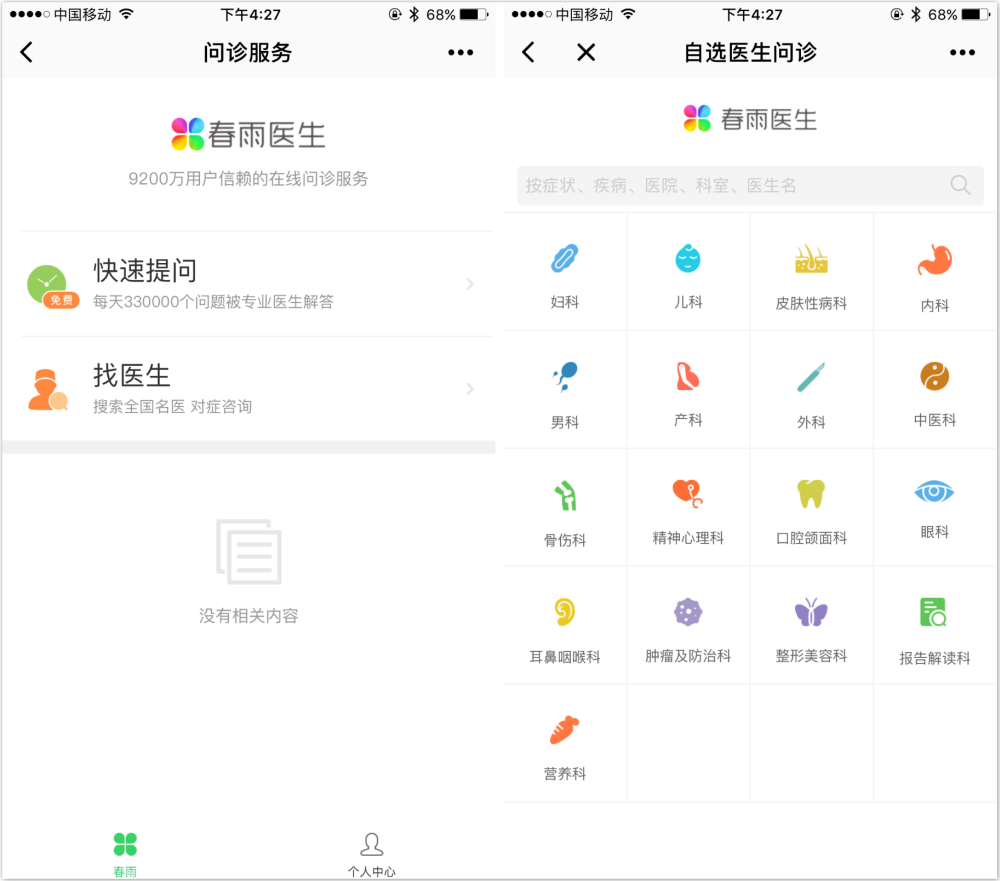Switch to the 春雨 bottom tab
Screen dimensions: 1000x881
click(x=125, y=852)
